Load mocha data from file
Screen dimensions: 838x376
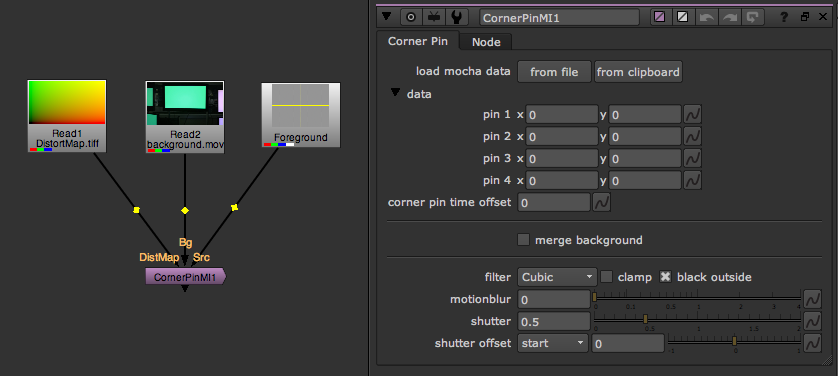pyautogui.click(x=554, y=72)
